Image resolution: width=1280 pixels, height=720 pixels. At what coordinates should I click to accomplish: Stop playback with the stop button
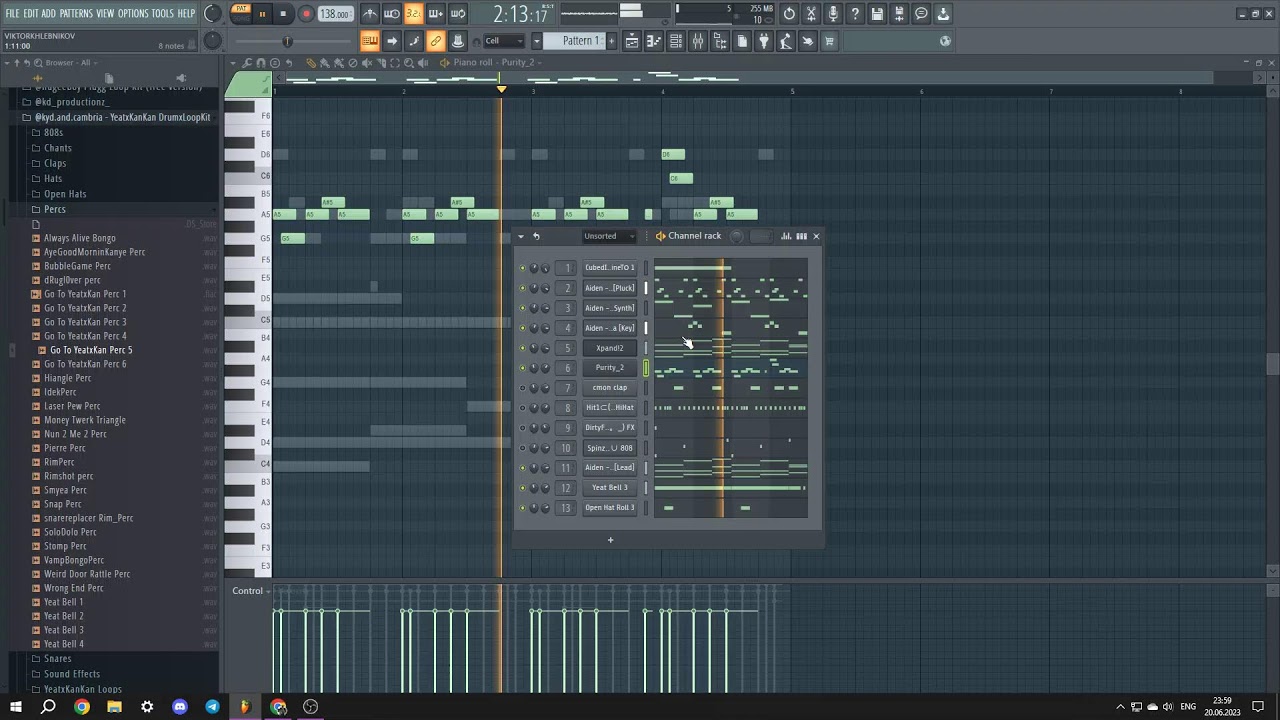(283, 14)
